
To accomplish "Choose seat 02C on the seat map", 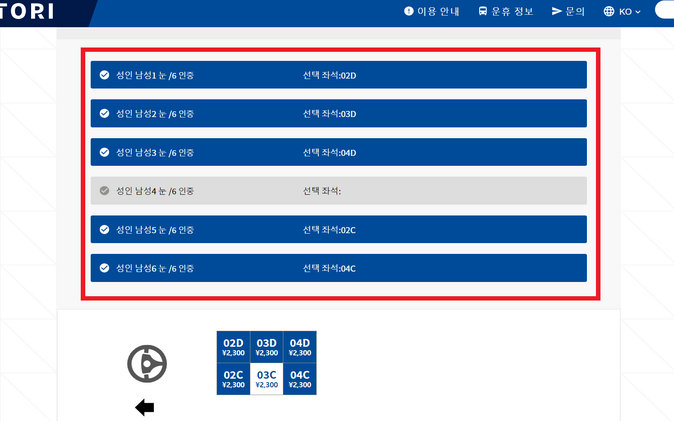I will [x=233, y=379].
